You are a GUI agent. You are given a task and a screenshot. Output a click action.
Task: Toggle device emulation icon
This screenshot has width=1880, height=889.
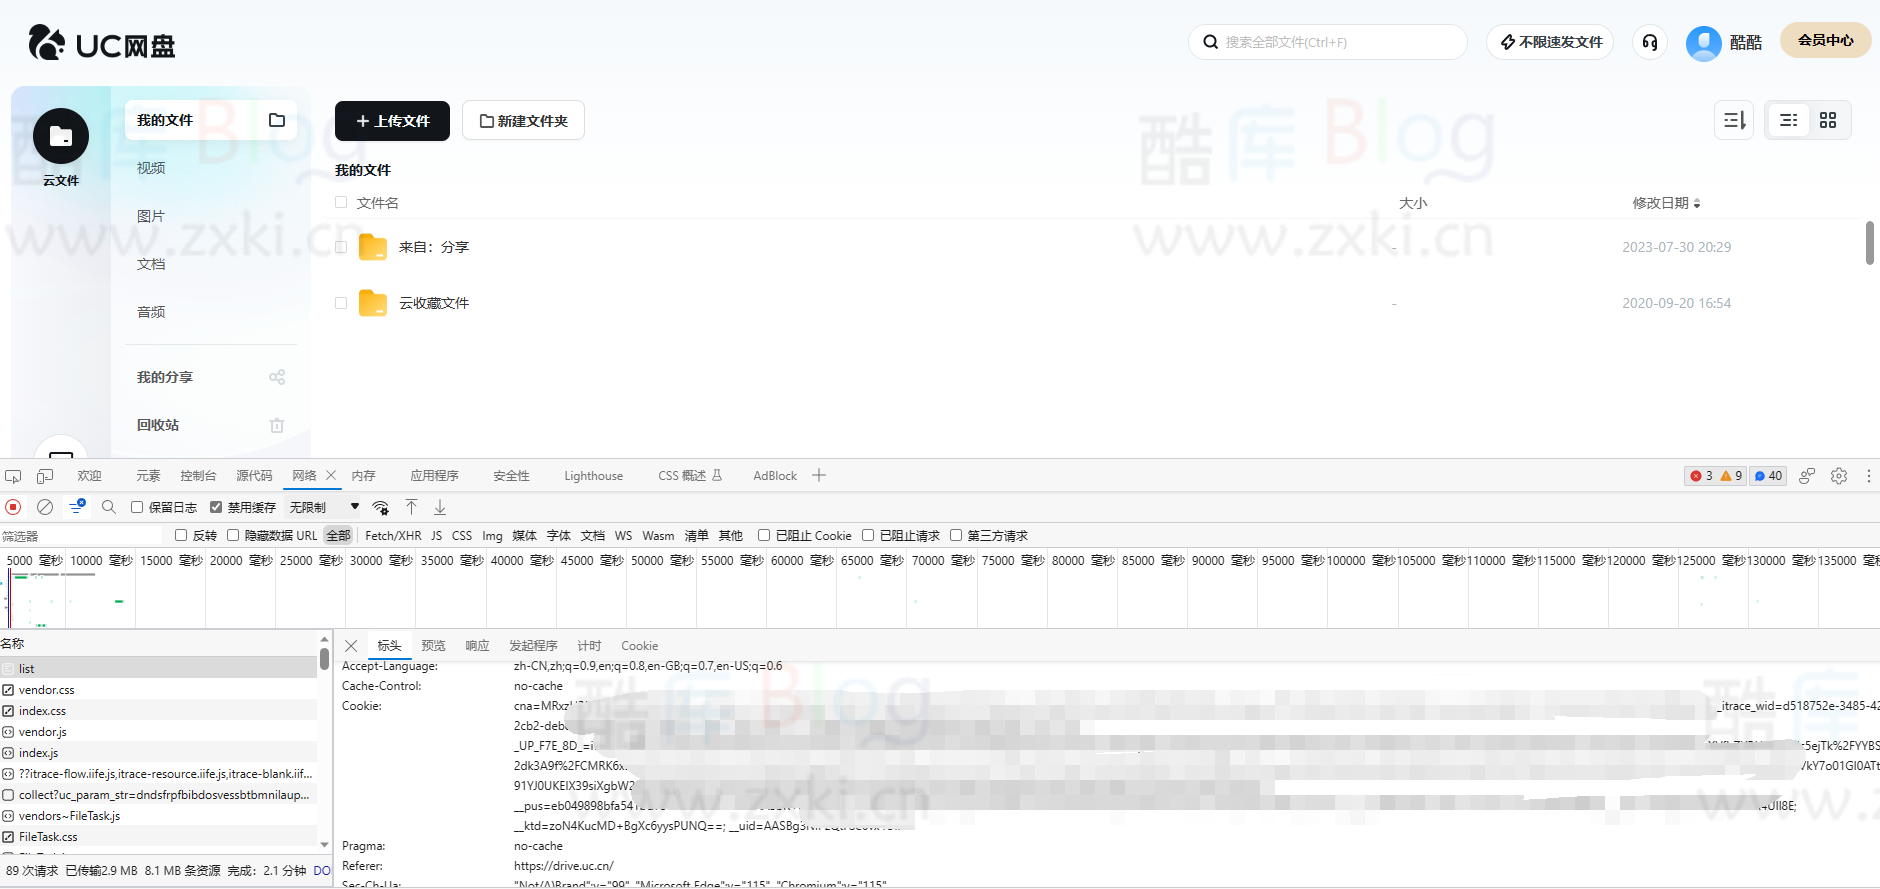[x=45, y=476]
